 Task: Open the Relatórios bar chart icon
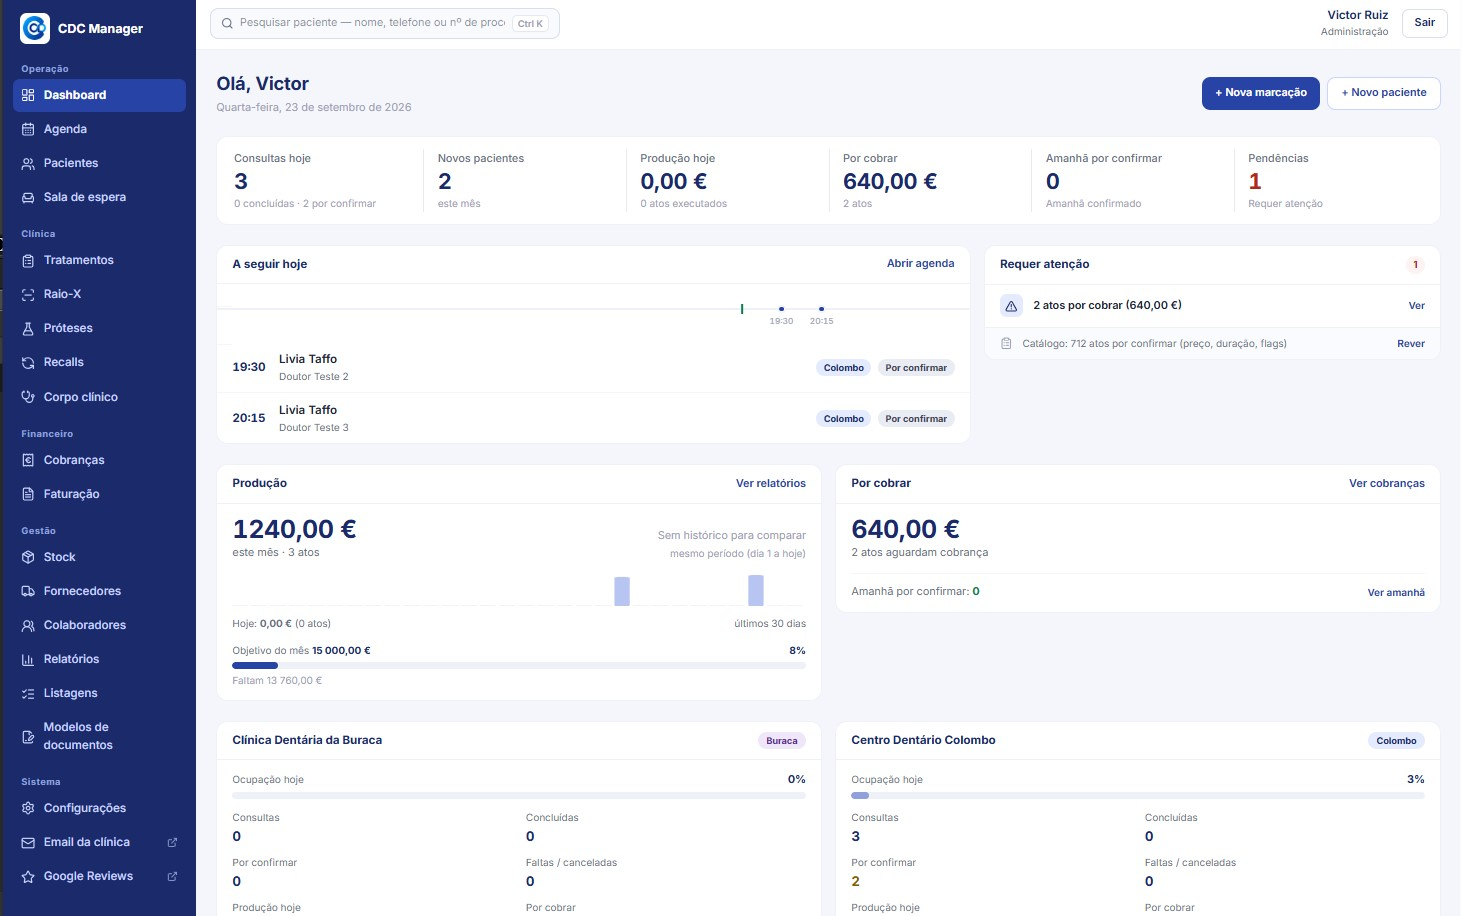click(x=28, y=659)
